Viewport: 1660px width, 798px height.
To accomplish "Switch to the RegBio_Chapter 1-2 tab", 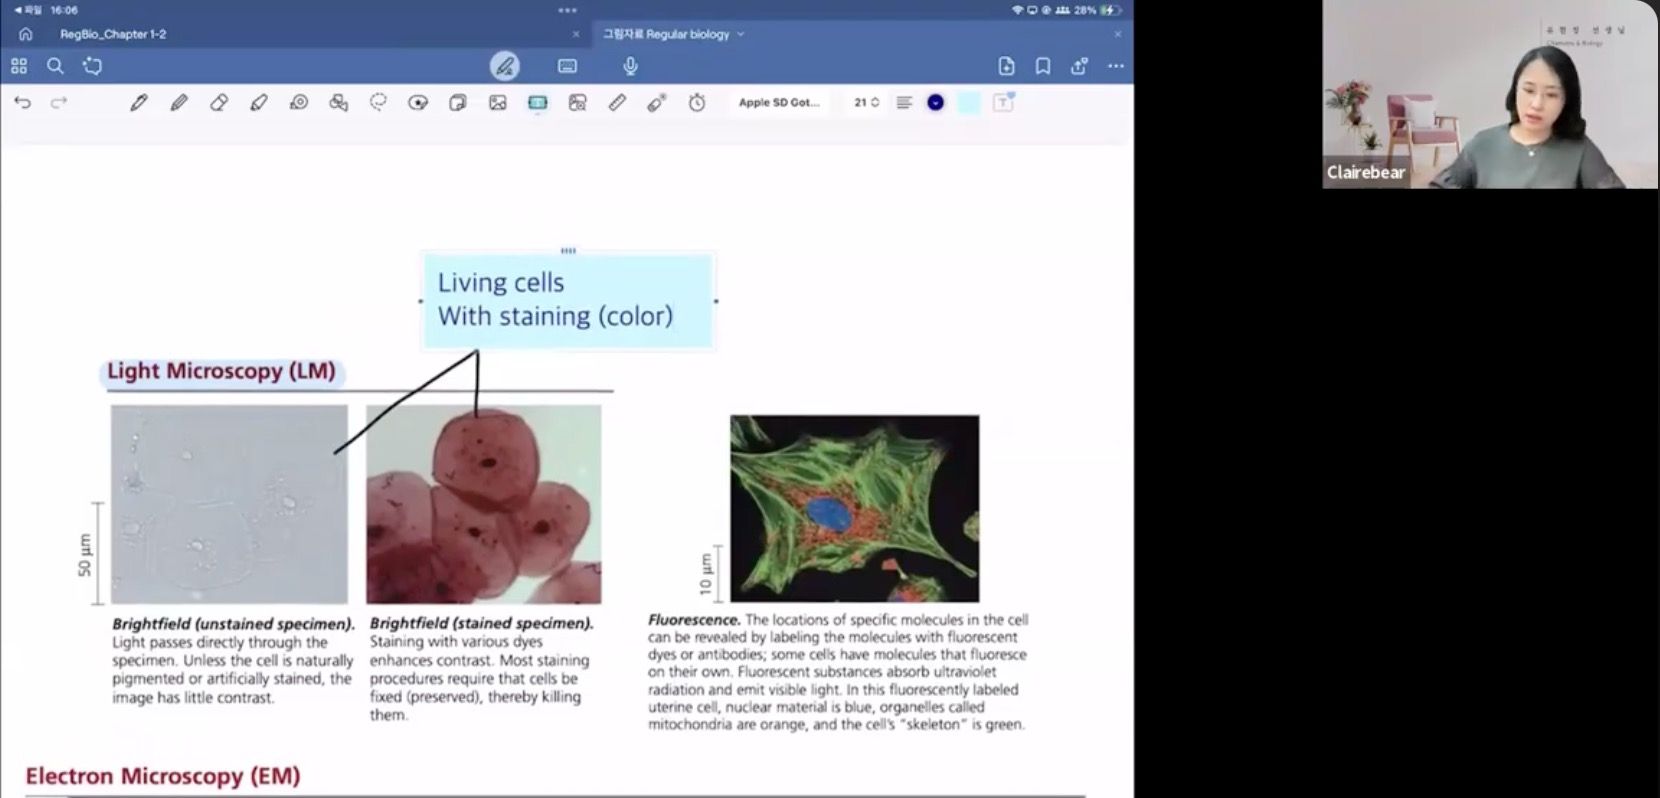I will click(x=113, y=34).
